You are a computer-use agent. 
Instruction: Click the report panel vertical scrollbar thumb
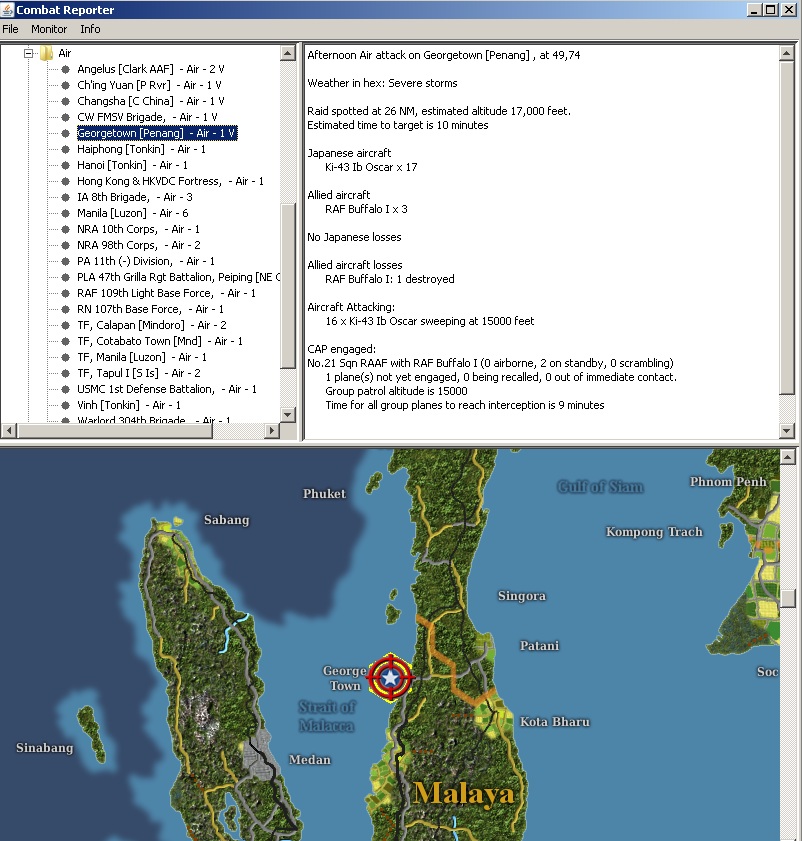(x=786, y=228)
